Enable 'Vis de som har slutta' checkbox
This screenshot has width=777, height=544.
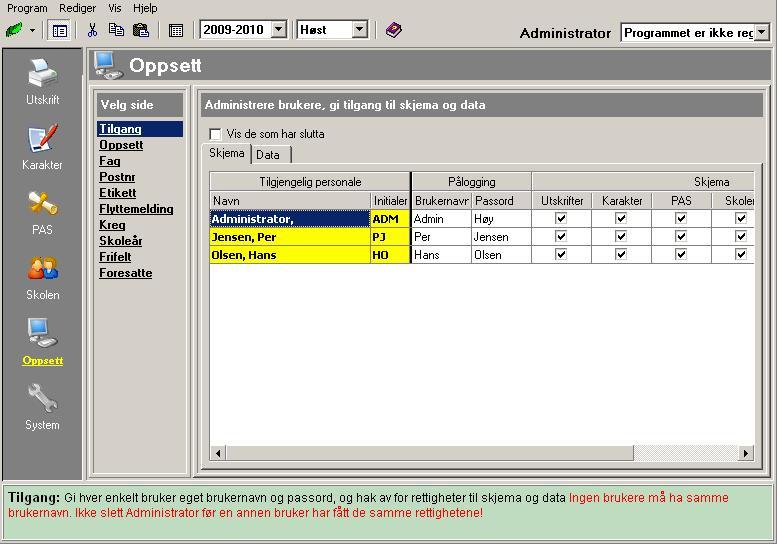pyautogui.click(x=215, y=134)
